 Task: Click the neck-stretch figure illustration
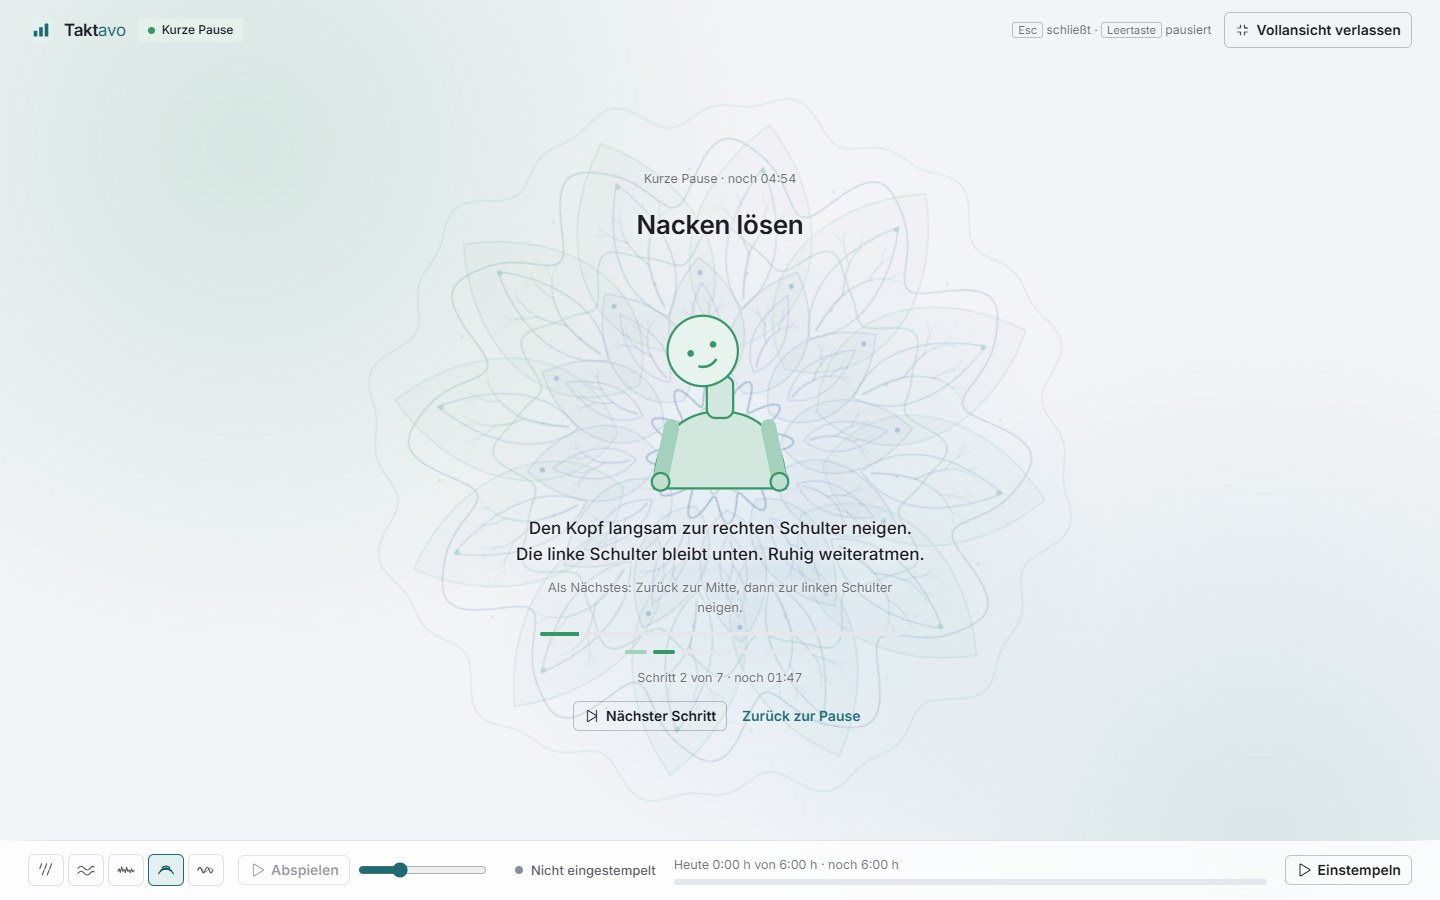click(x=720, y=403)
